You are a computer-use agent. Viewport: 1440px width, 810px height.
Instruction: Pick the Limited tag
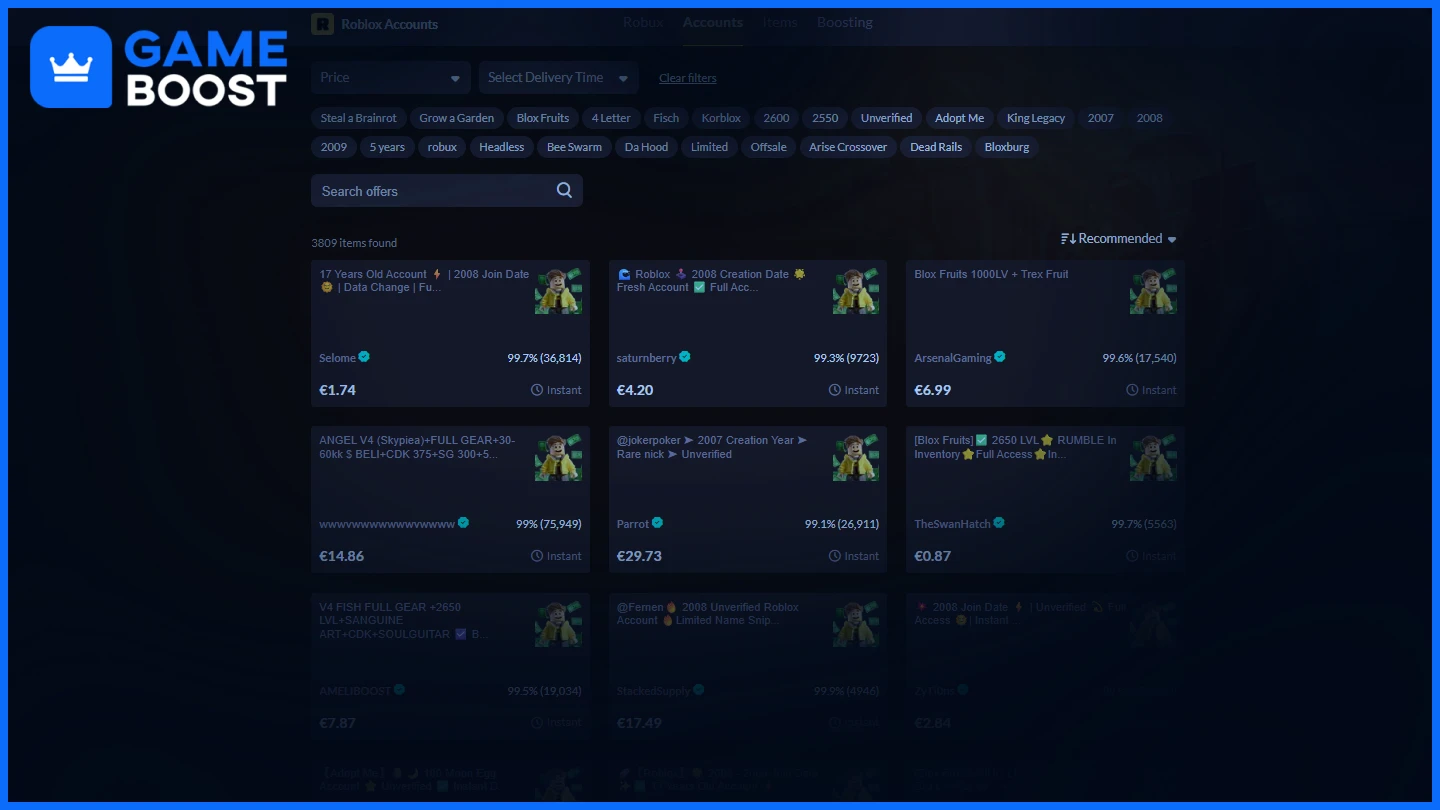[710, 147]
